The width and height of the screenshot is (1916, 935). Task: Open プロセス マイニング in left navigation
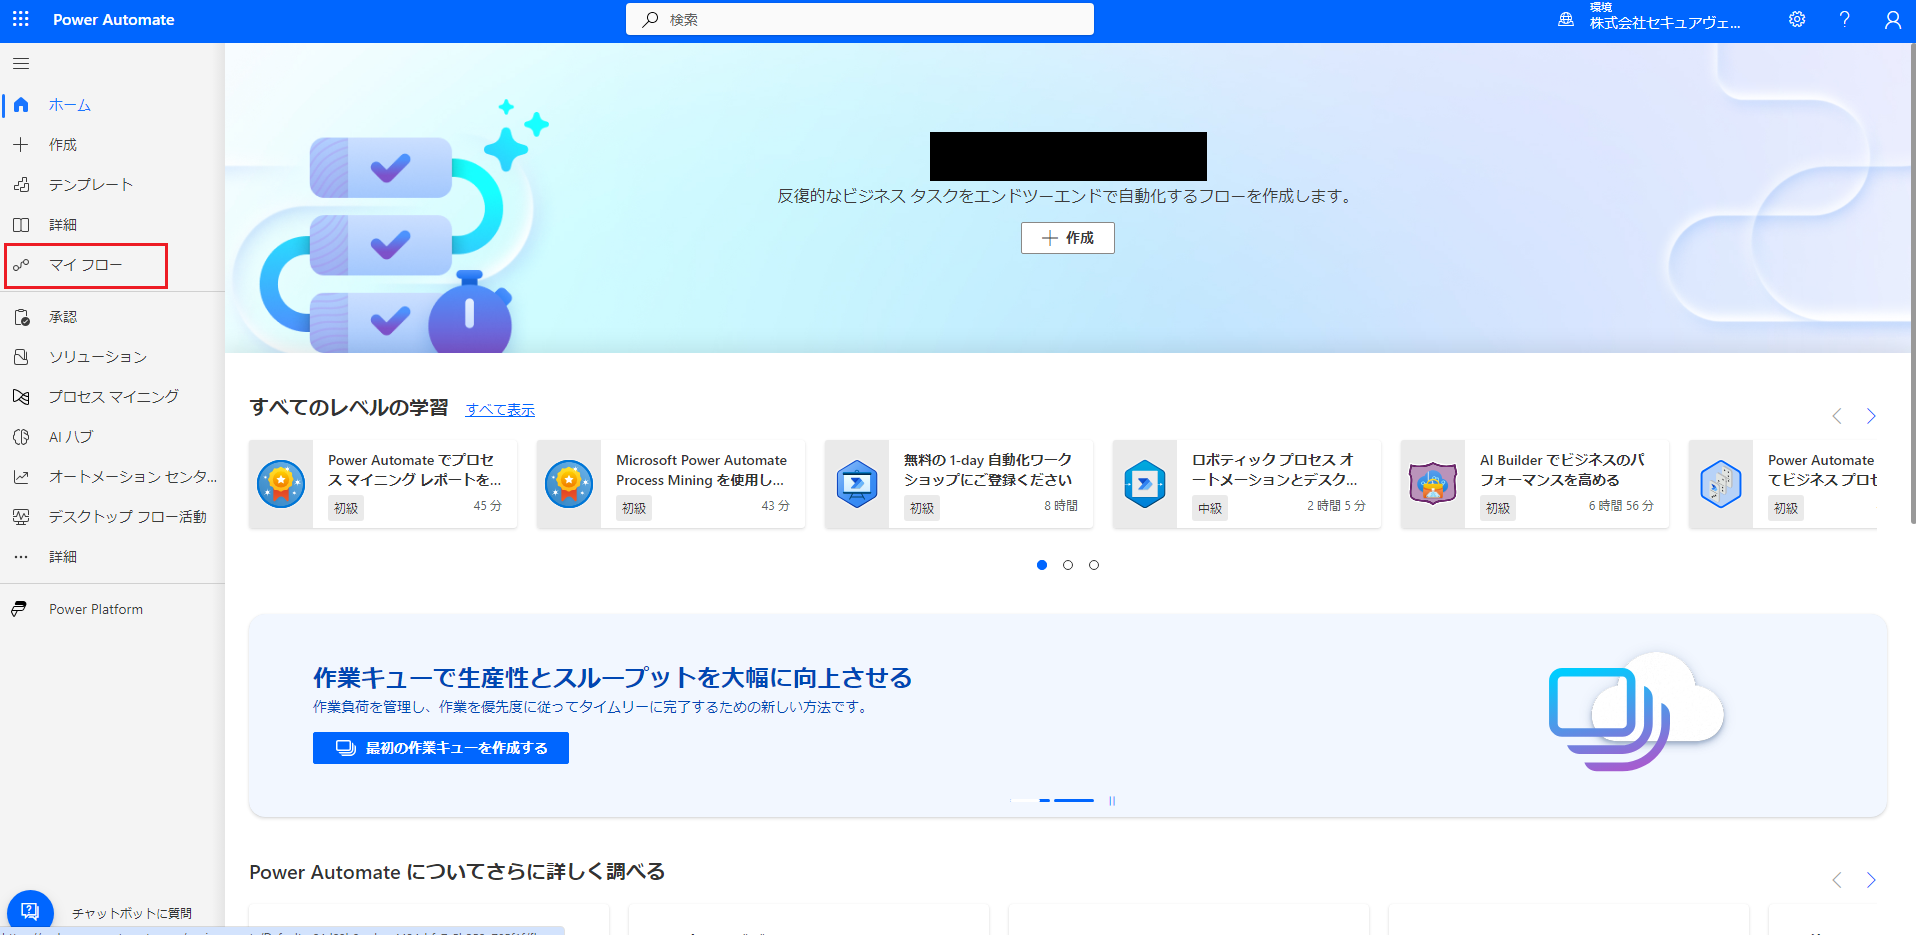(x=112, y=397)
